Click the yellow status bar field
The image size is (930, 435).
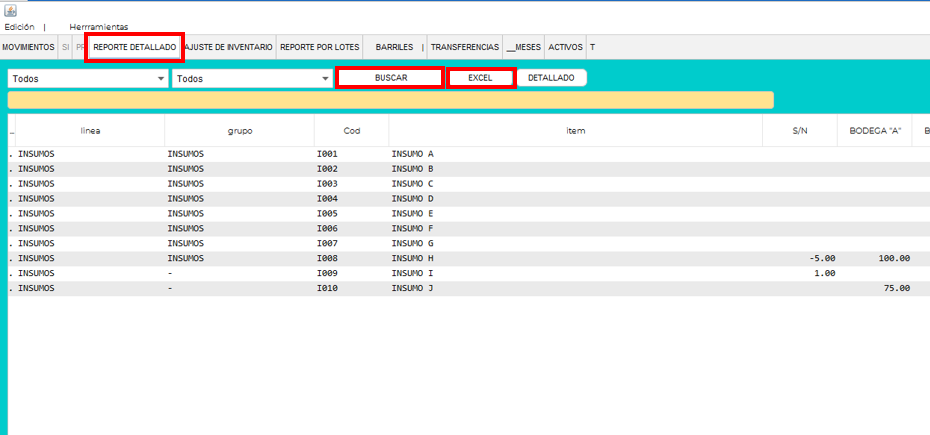coord(390,100)
